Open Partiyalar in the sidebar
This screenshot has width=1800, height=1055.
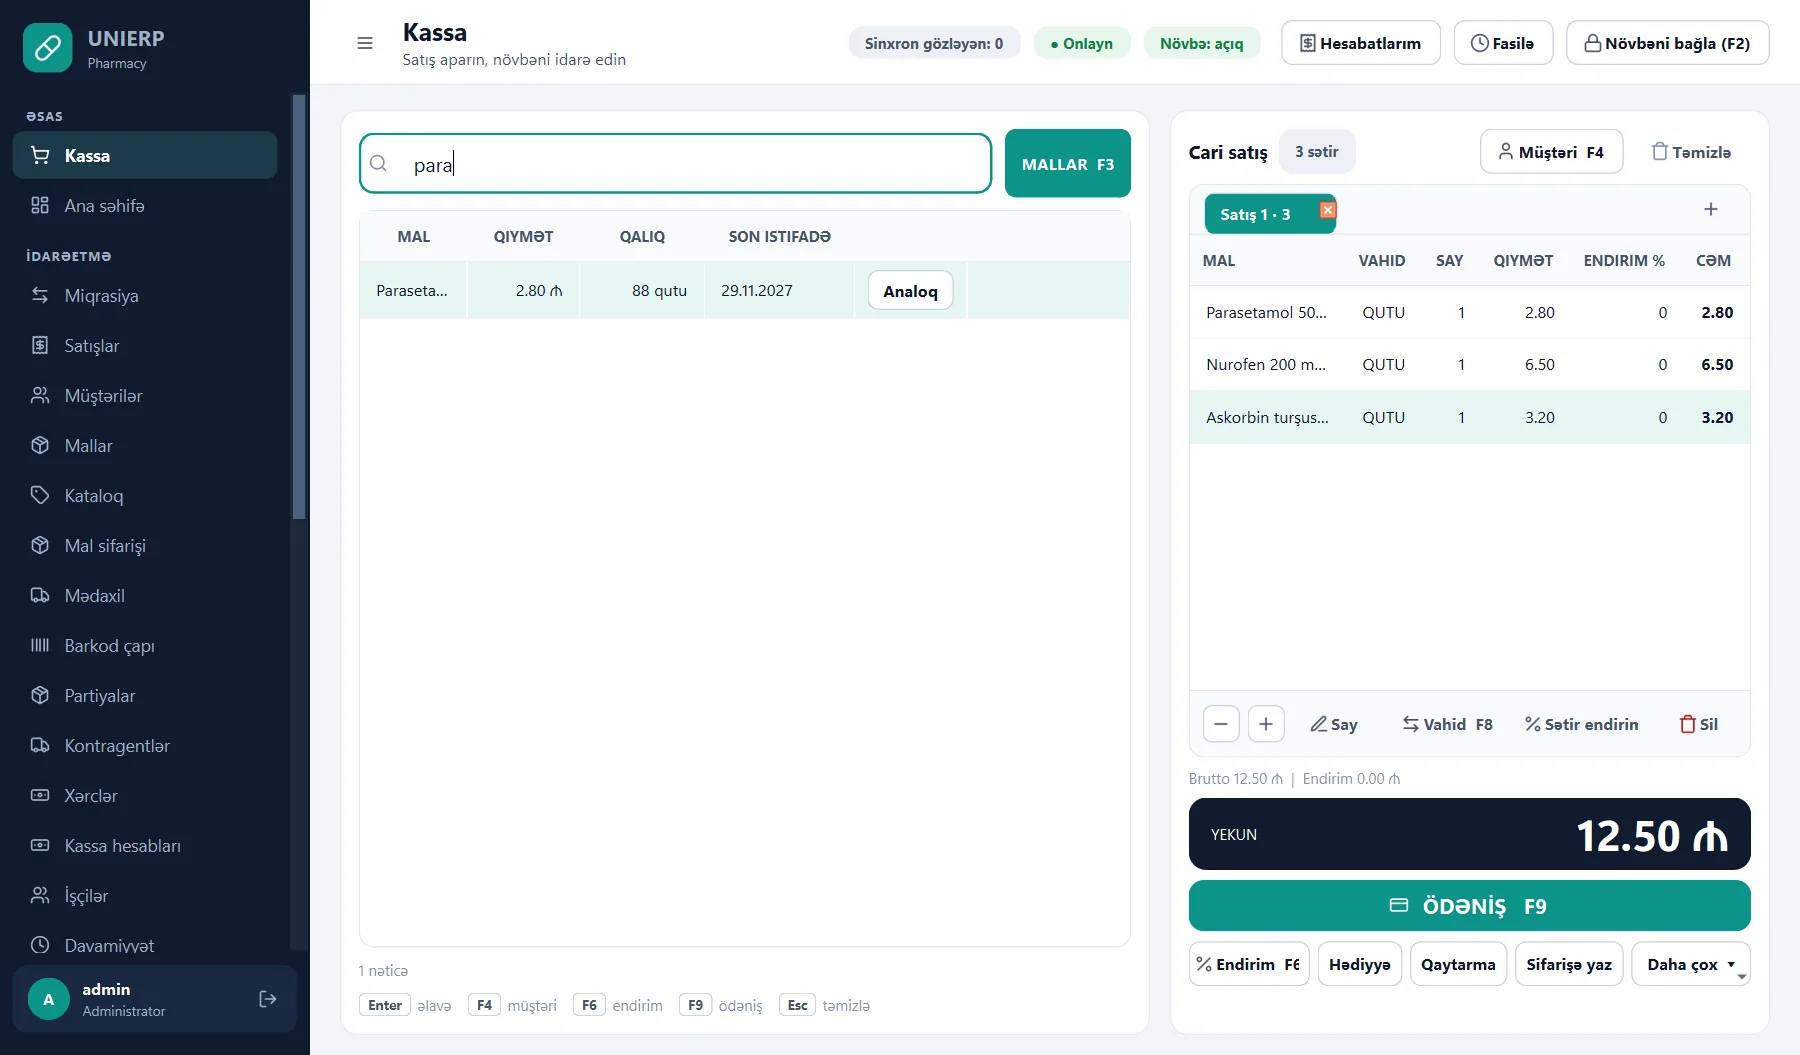click(x=145, y=696)
